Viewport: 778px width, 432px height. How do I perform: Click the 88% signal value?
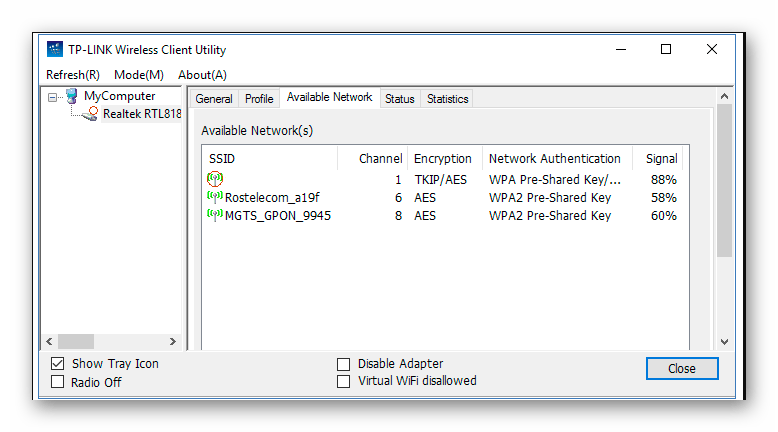click(664, 180)
